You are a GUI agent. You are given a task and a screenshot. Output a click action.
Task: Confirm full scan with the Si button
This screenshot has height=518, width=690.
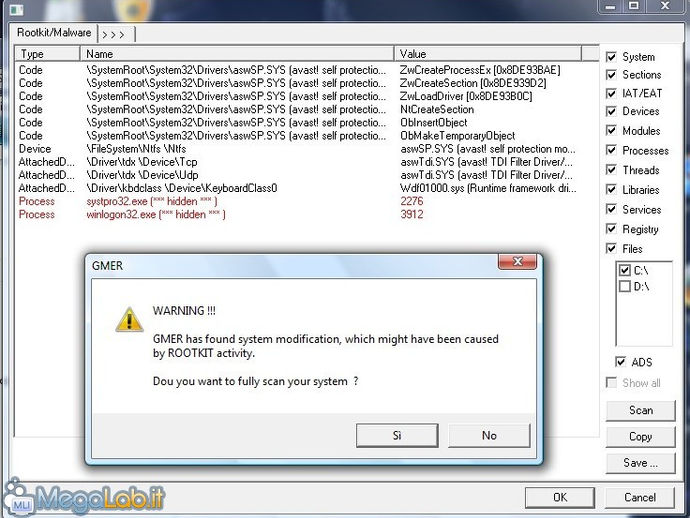[397, 436]
